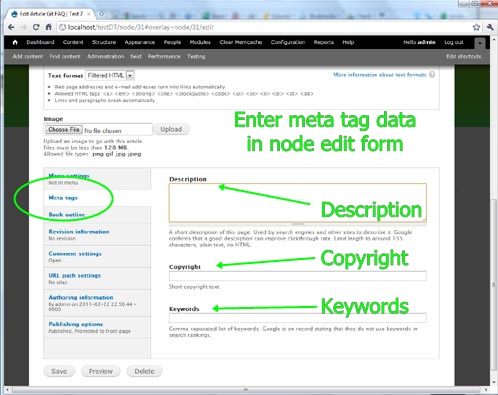
Task: Select the Comment settings vertical tab
Action: [x=97, y=257]
